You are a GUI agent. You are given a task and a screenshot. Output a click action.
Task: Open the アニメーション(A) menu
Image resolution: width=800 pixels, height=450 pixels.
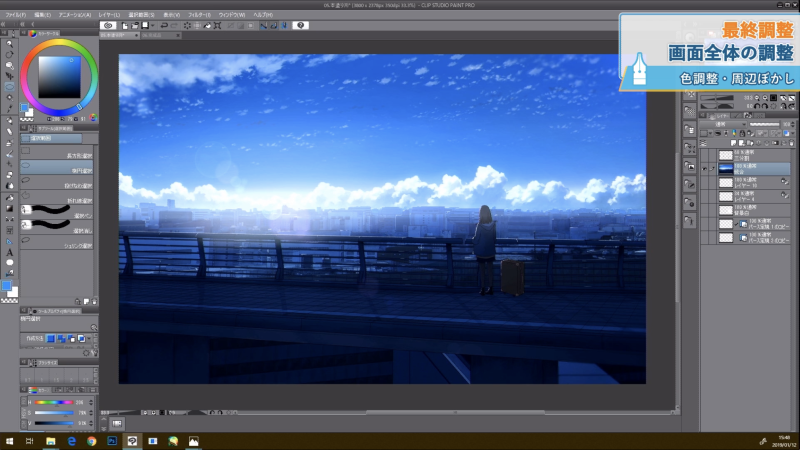coord(74,15)
